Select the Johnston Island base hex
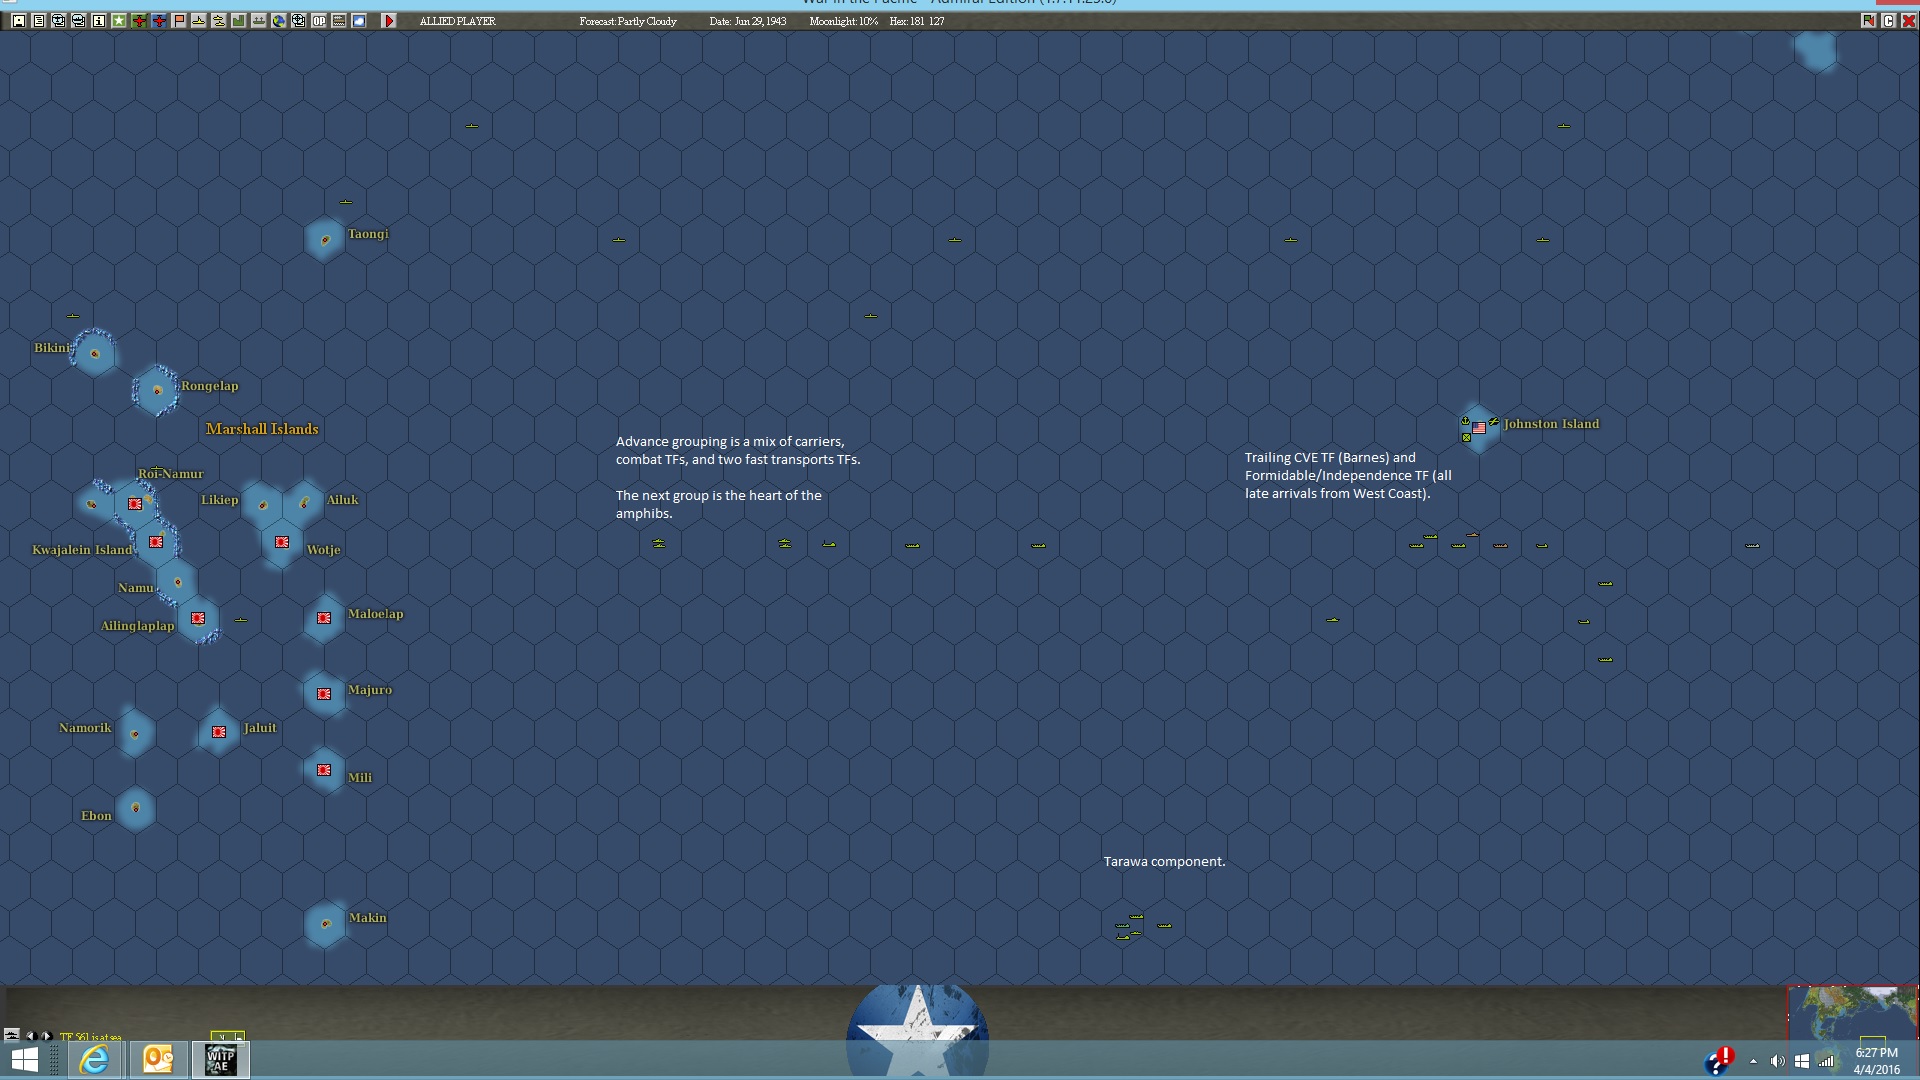1920x1080 pixels. click(1479, 428)
